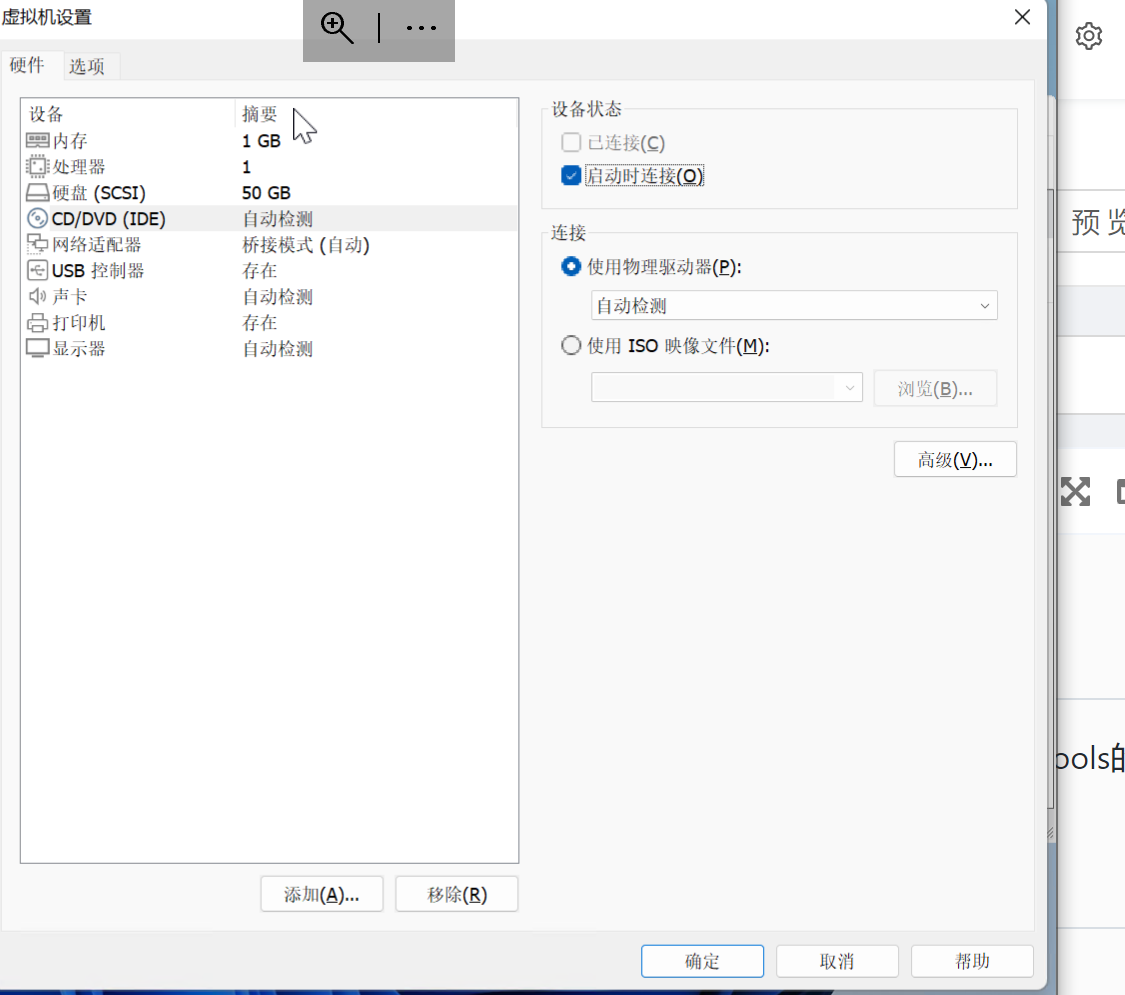Select CD/DVD (IDE) device row

tap(270, 219)
